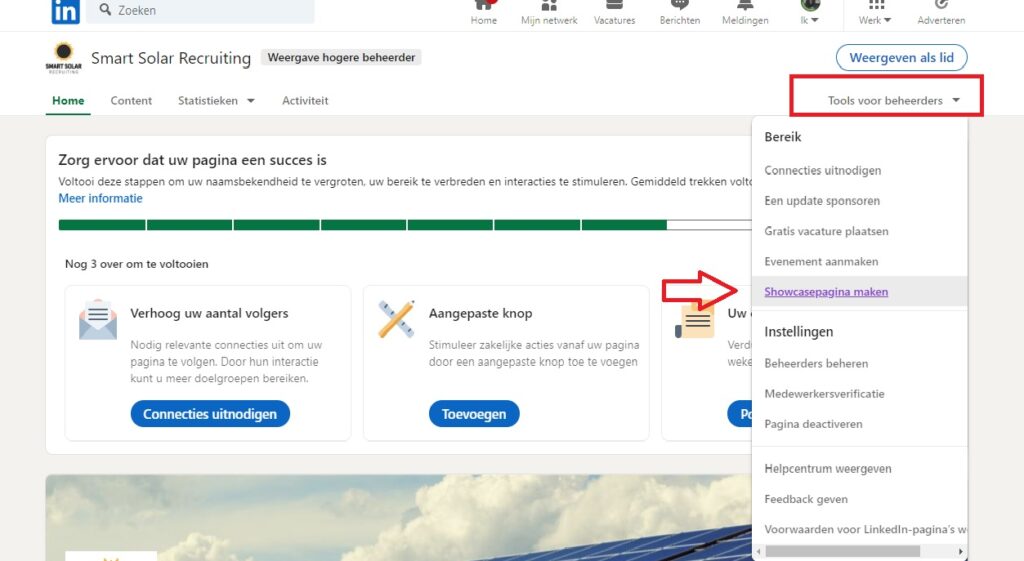Click the Adverteren icon

pos(941,6)
